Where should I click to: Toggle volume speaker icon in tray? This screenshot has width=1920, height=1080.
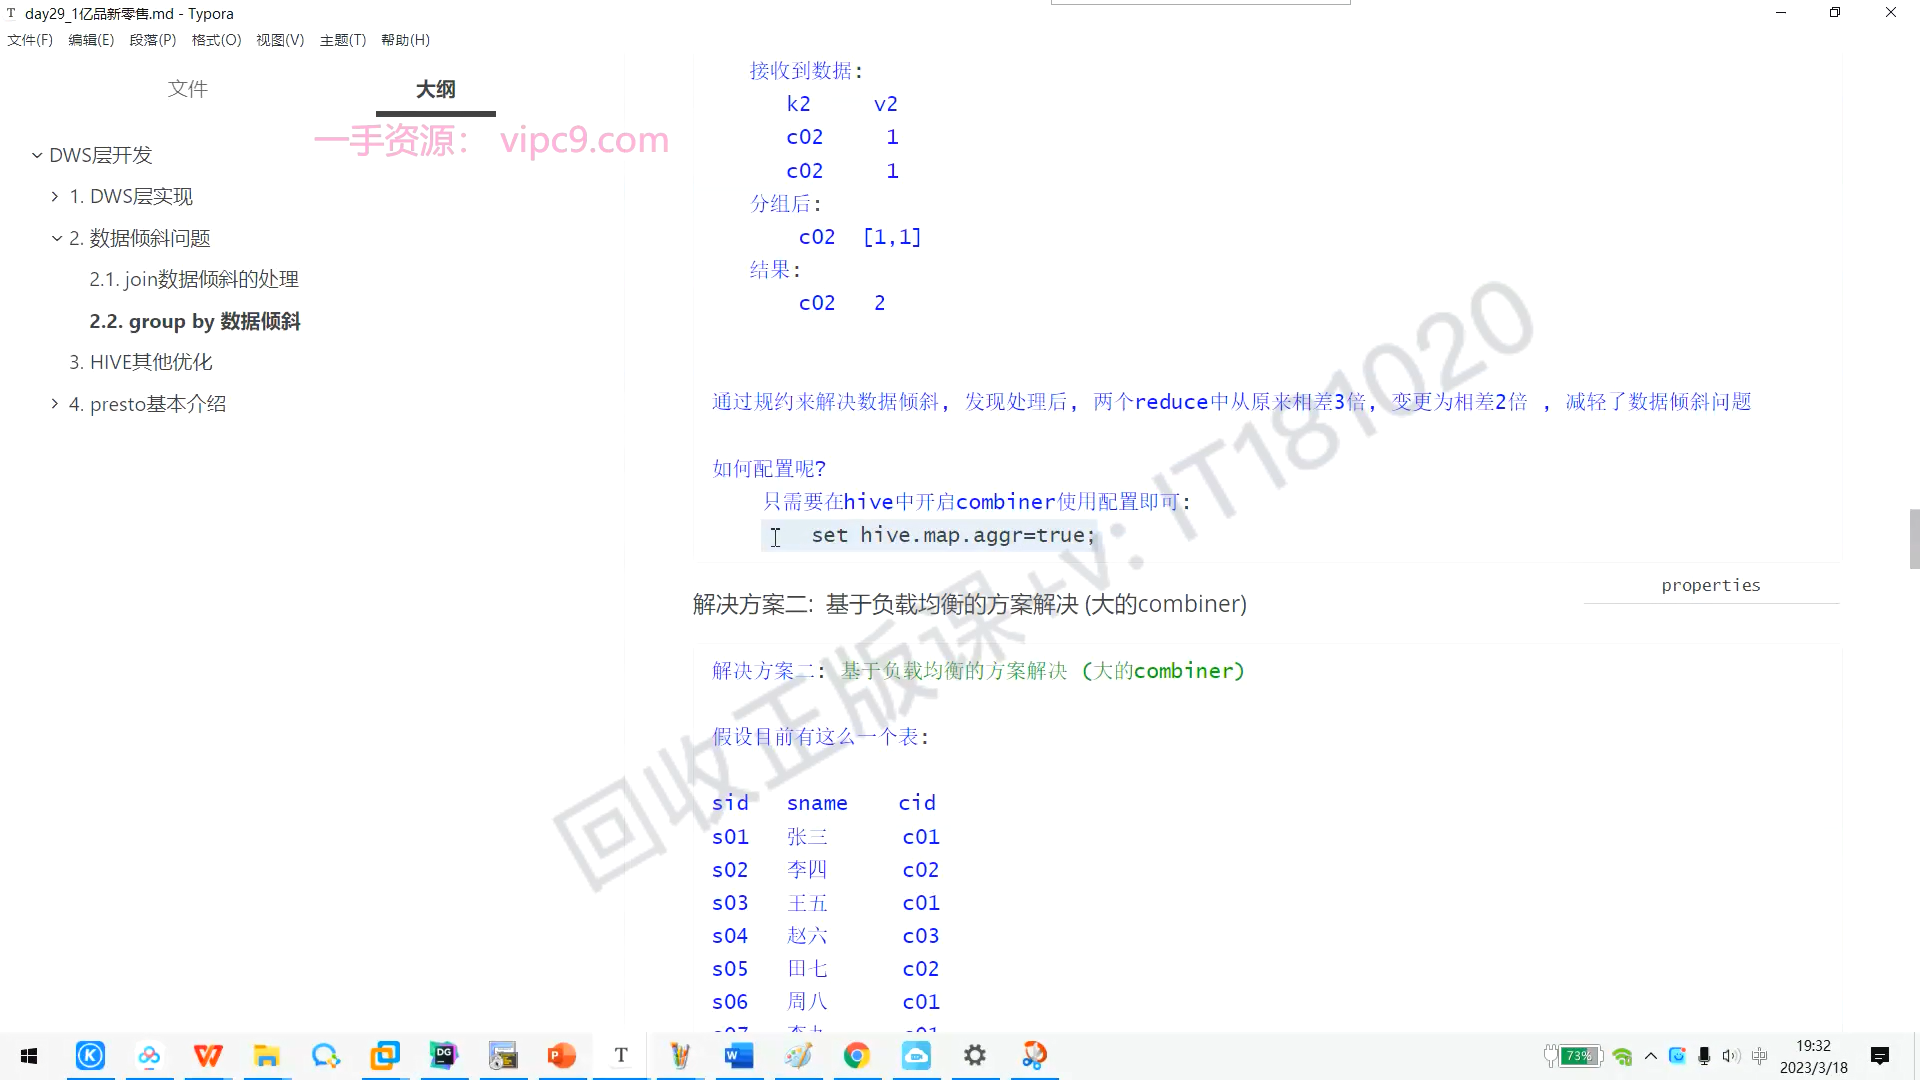pyautogui.click(x=1731, y=1056)
